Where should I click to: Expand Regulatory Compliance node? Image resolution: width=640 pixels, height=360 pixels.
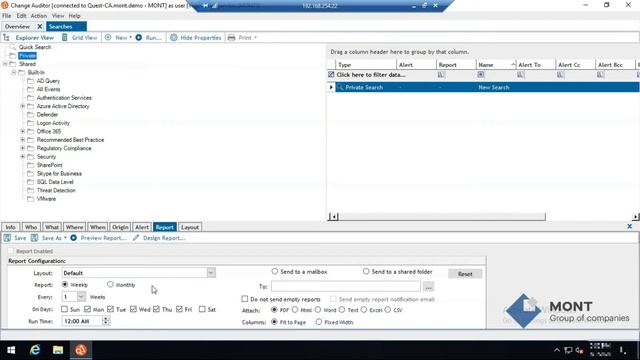coord(23,148)
